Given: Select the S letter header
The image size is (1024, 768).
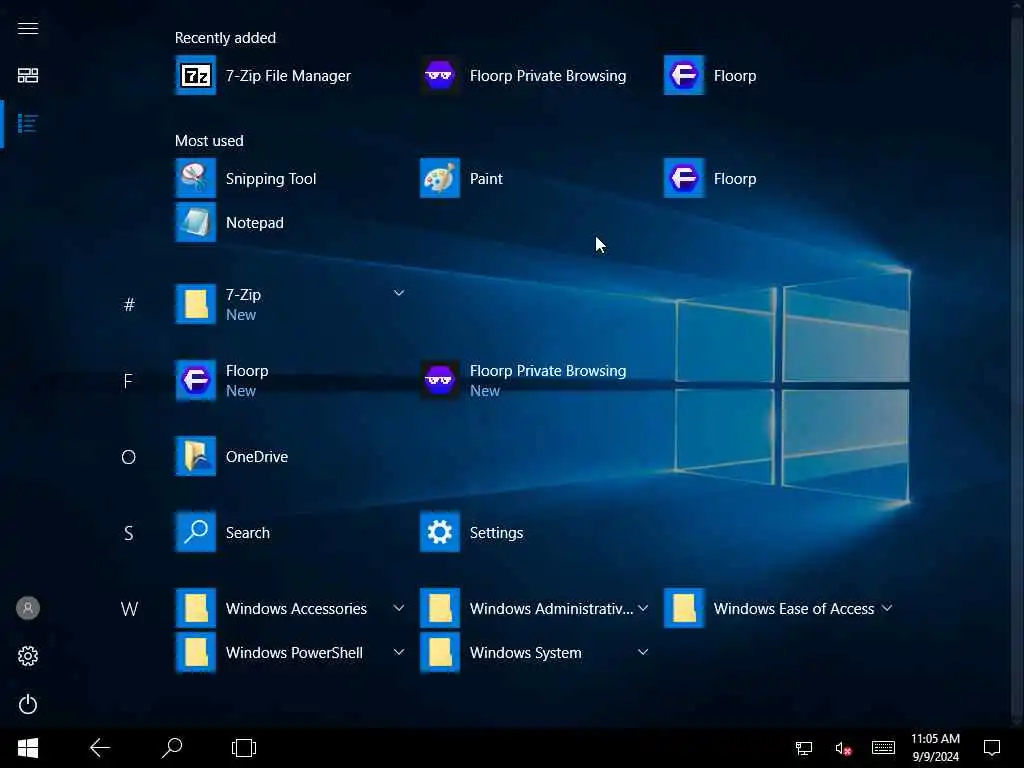Looking at the screenshot, I should point(129,533).
